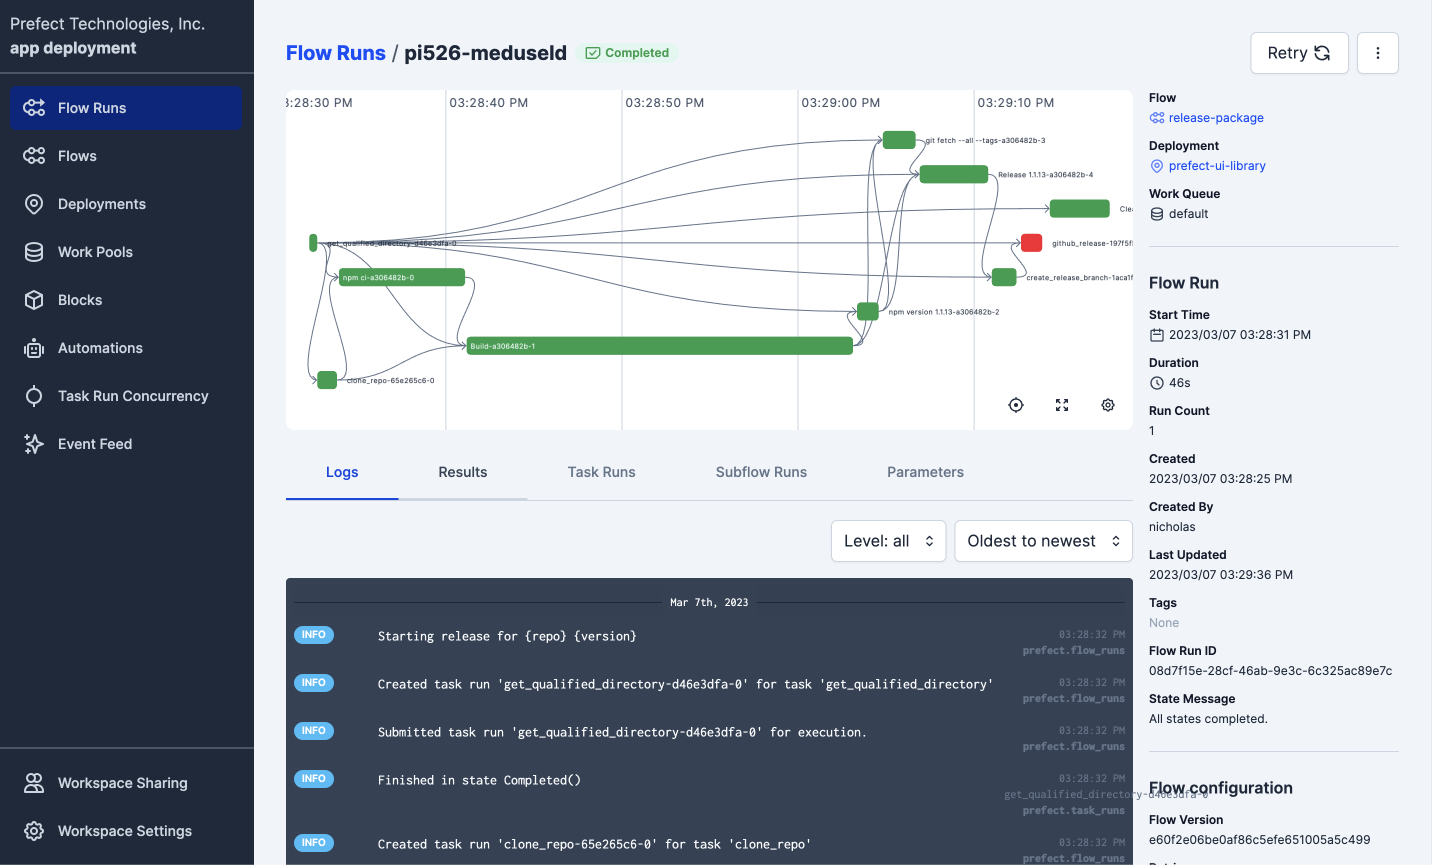Viewport: 1432px width, 865px height.
Task: Click the Flow Runs breadcrumb link
Action: (x=335, y=53)
